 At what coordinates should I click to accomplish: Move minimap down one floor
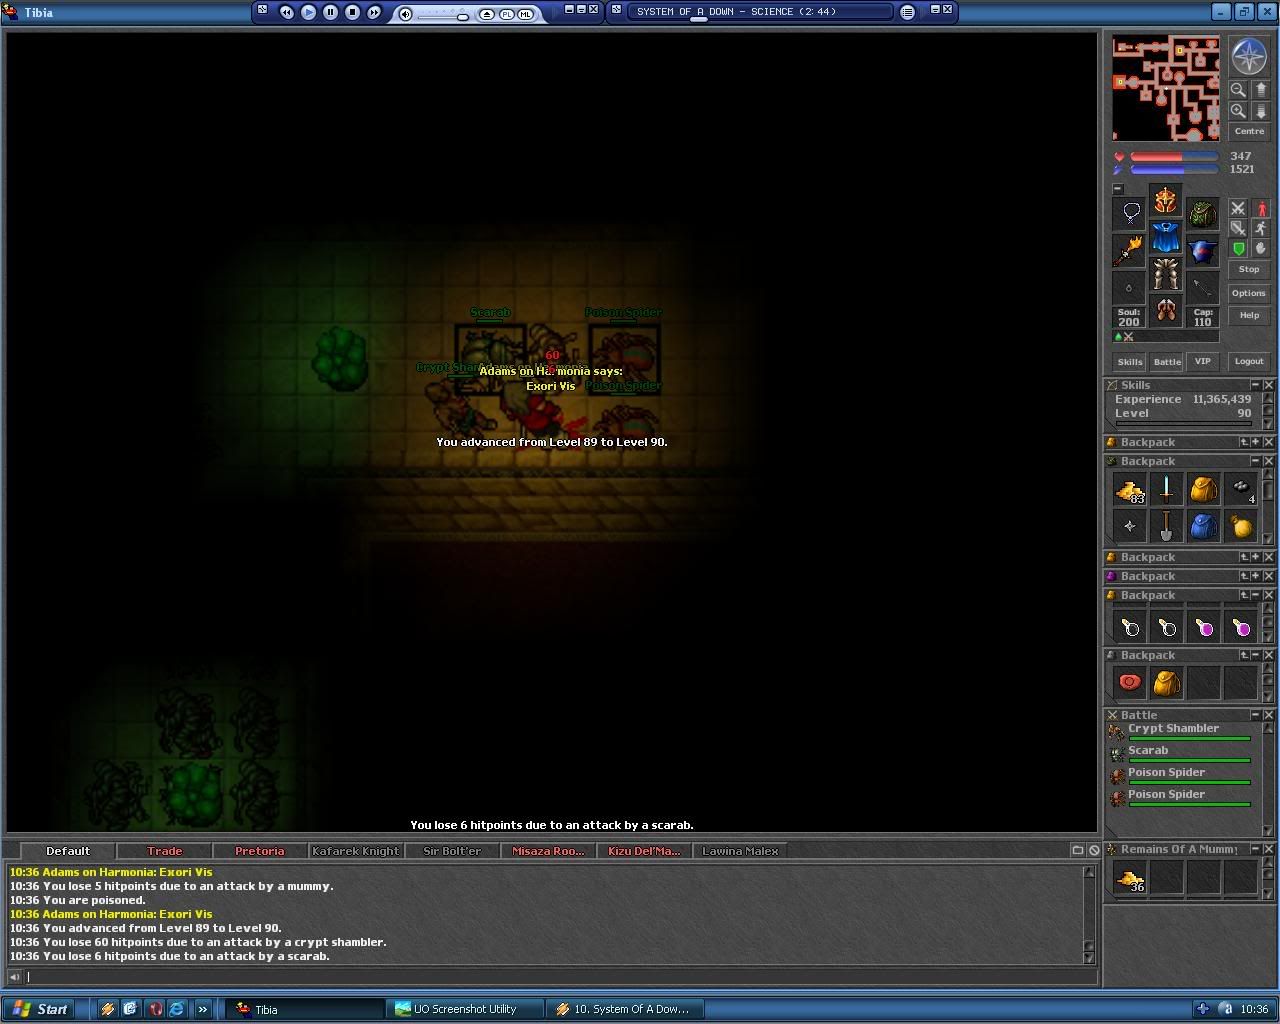[x=1260, y=111]
